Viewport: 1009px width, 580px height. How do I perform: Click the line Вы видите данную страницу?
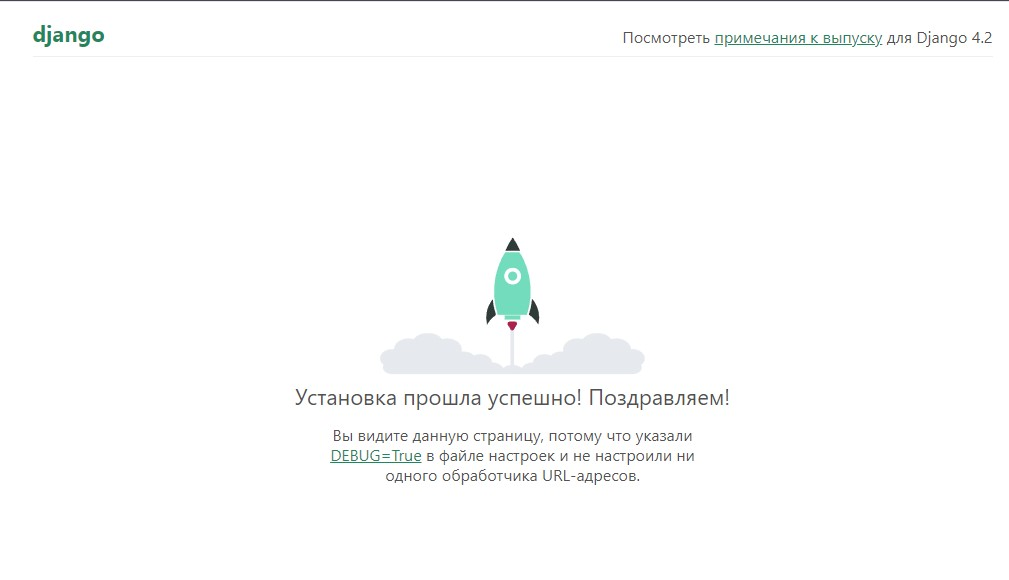point(512,436)
